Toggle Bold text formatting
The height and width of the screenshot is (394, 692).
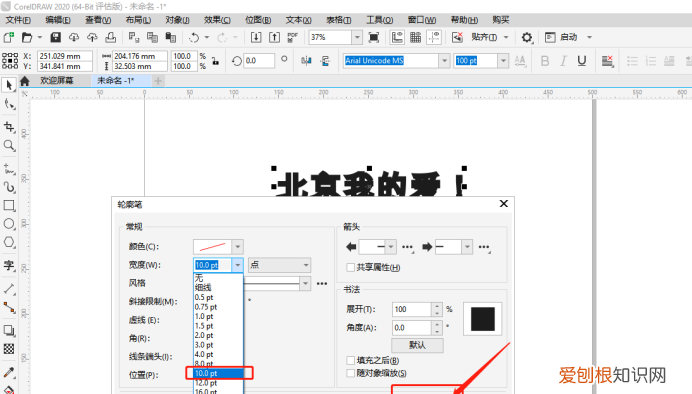[545, 61]
